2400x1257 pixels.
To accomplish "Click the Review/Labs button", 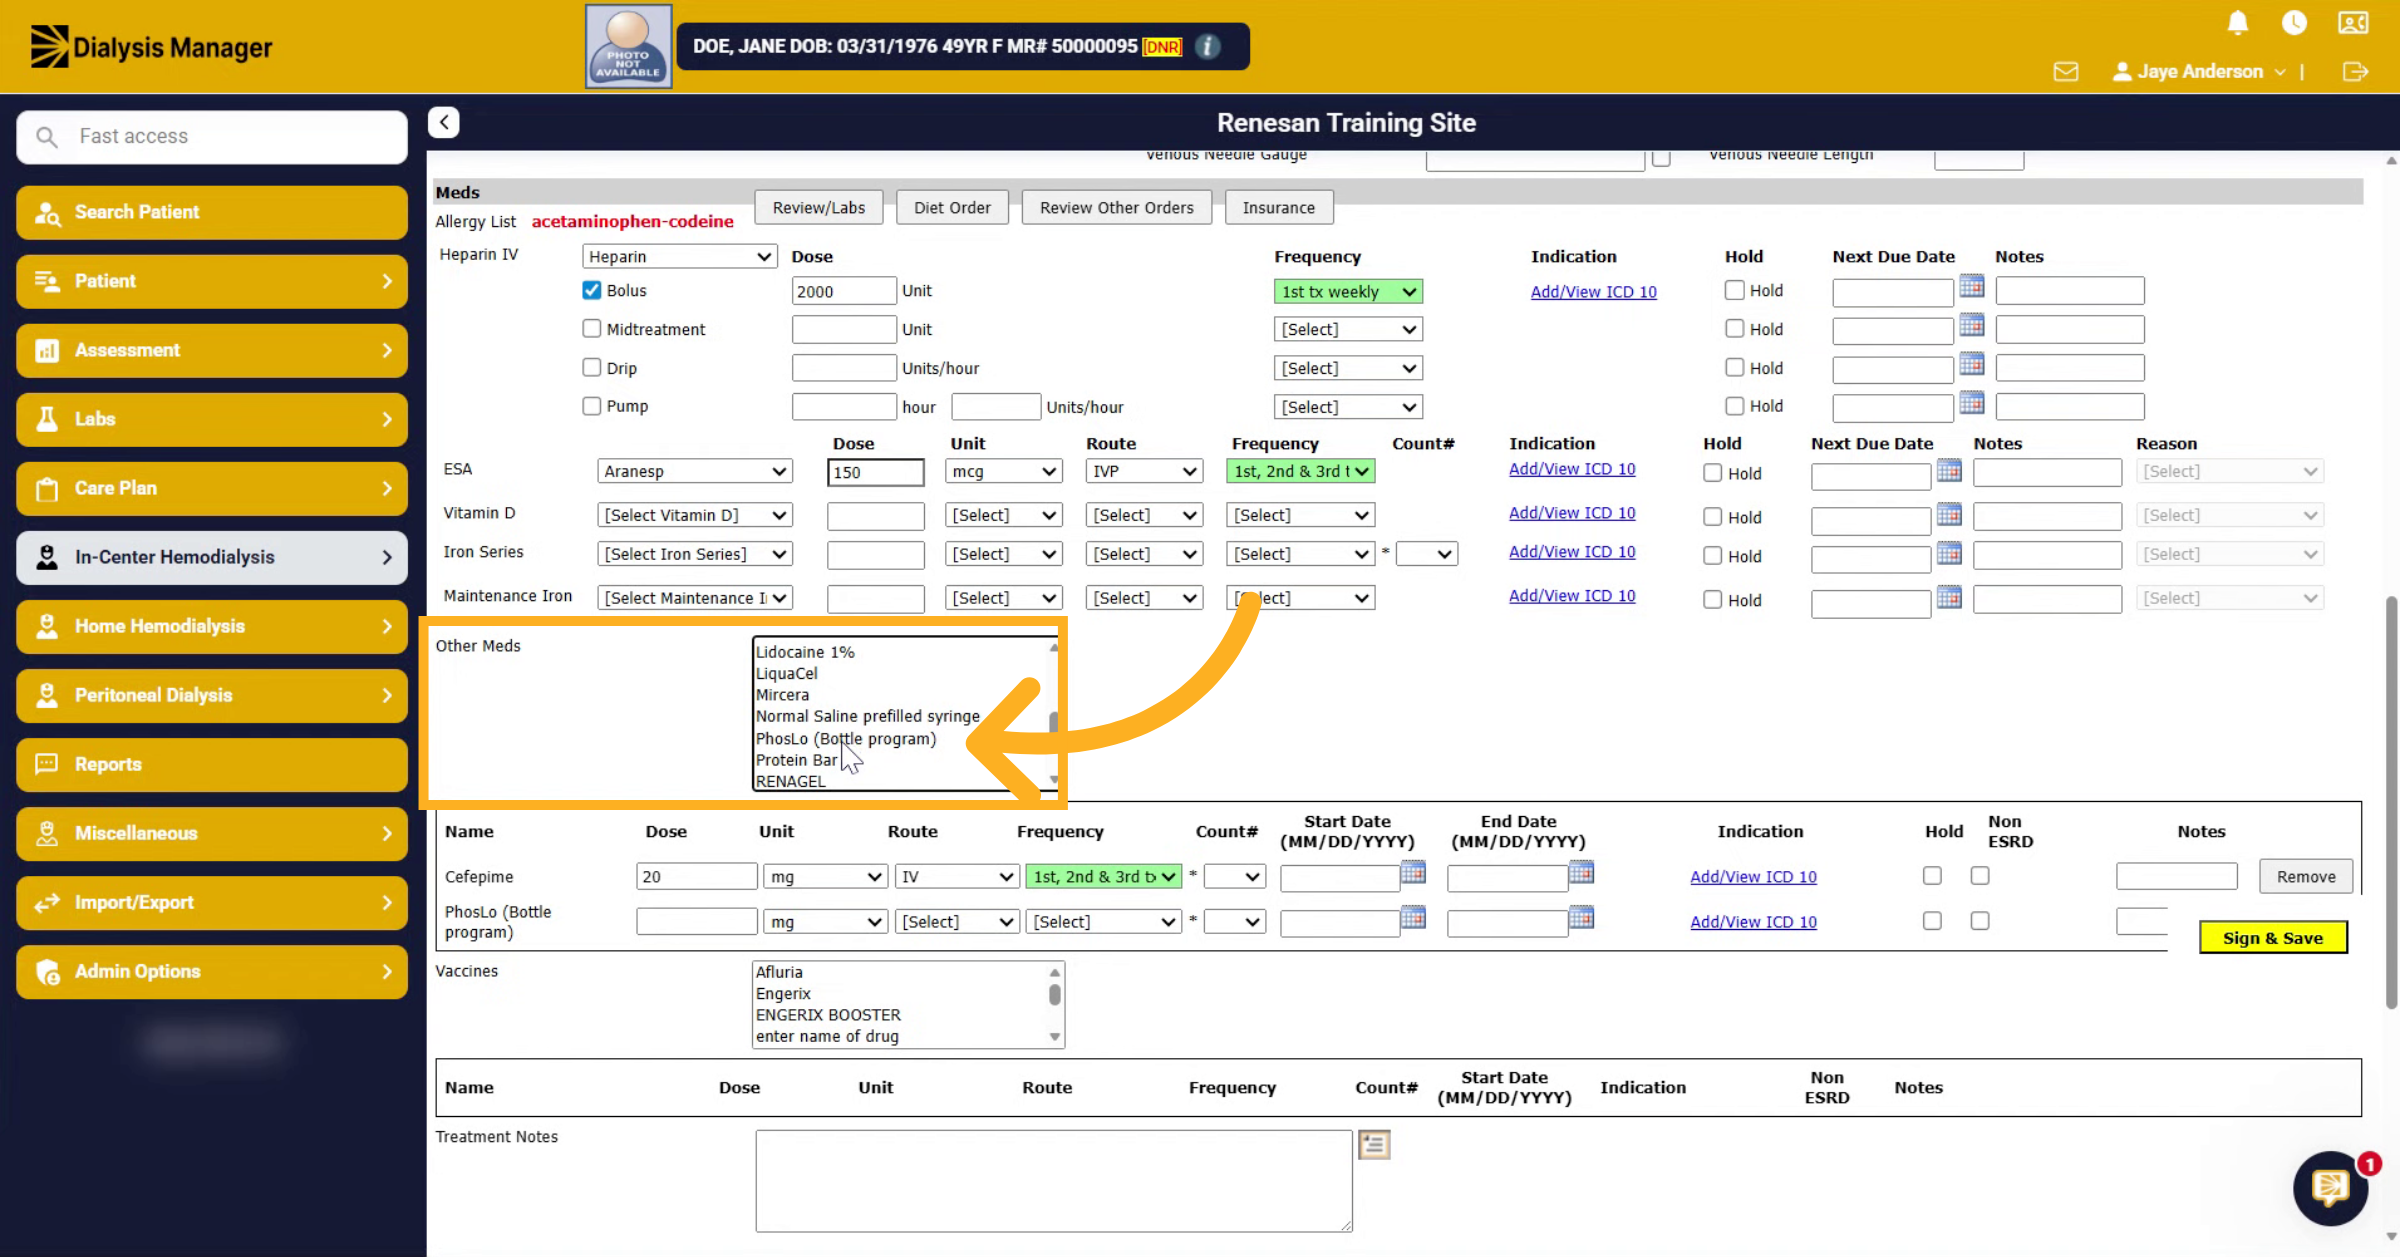I will (x=819, y=208).
